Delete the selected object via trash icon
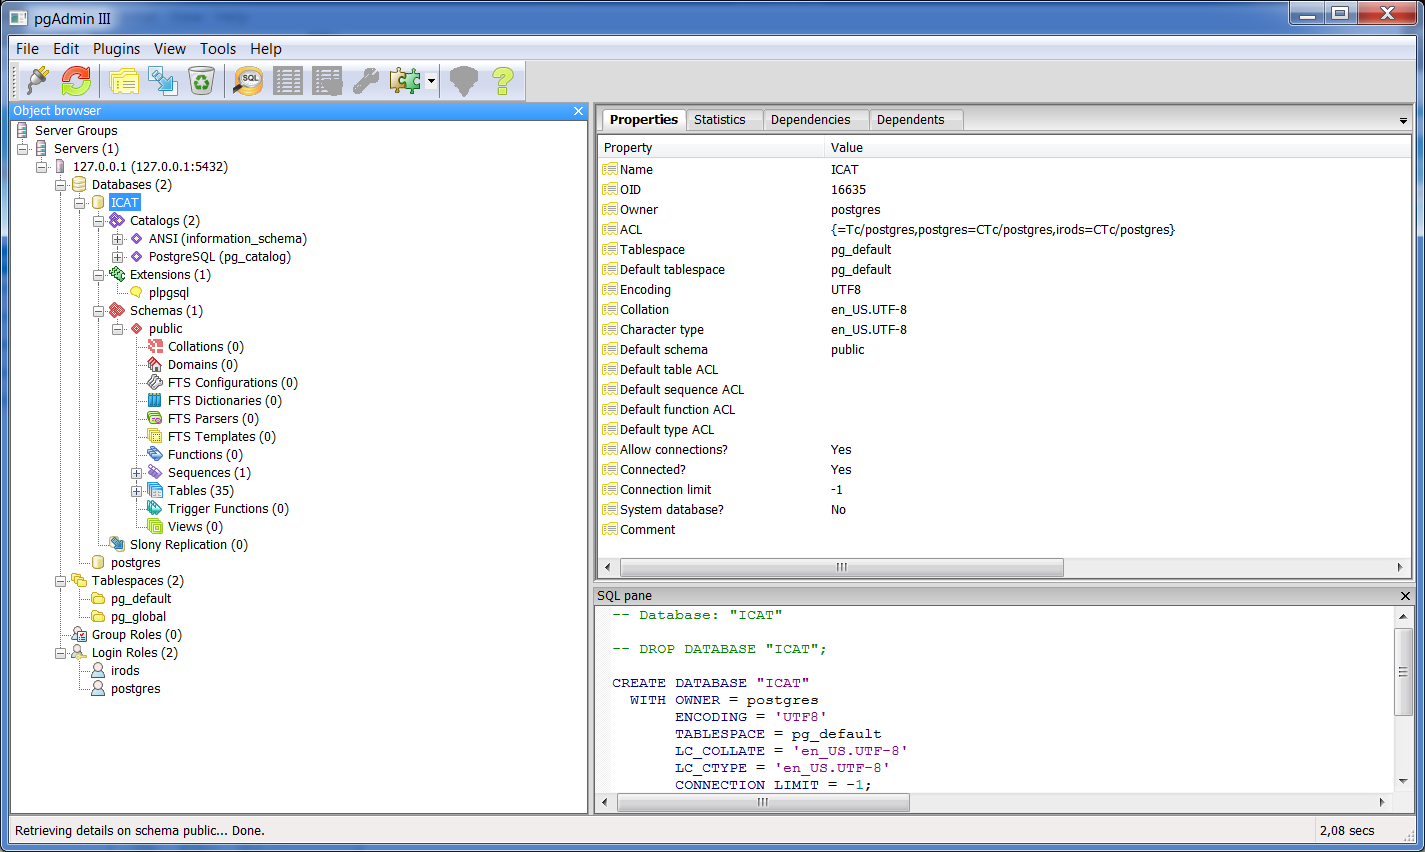This screenshot has width=1425, height=852. [202, 80]
